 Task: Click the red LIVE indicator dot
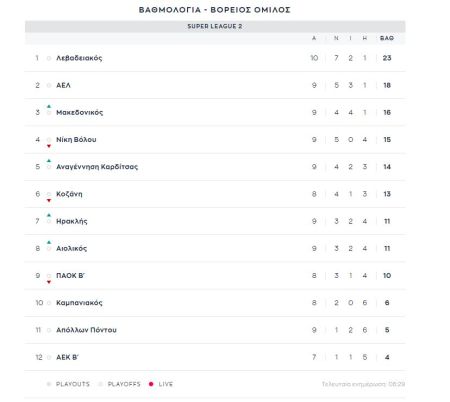151,384
